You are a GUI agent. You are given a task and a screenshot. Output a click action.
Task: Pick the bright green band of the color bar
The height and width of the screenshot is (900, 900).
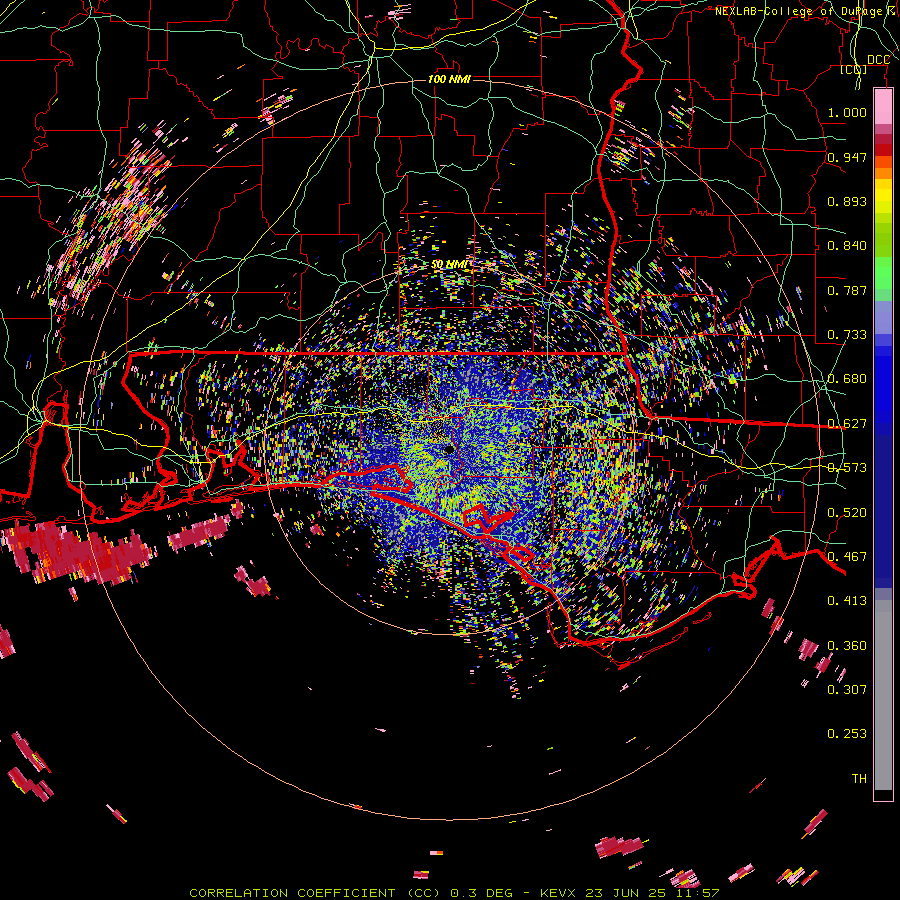click(883, 273)
